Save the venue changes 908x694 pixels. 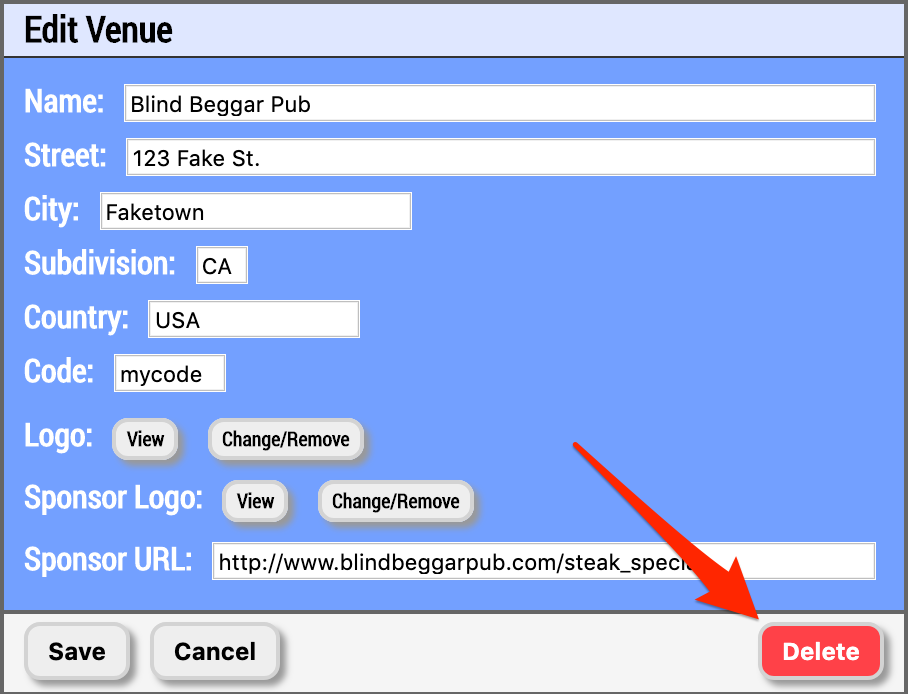[77, 652]
